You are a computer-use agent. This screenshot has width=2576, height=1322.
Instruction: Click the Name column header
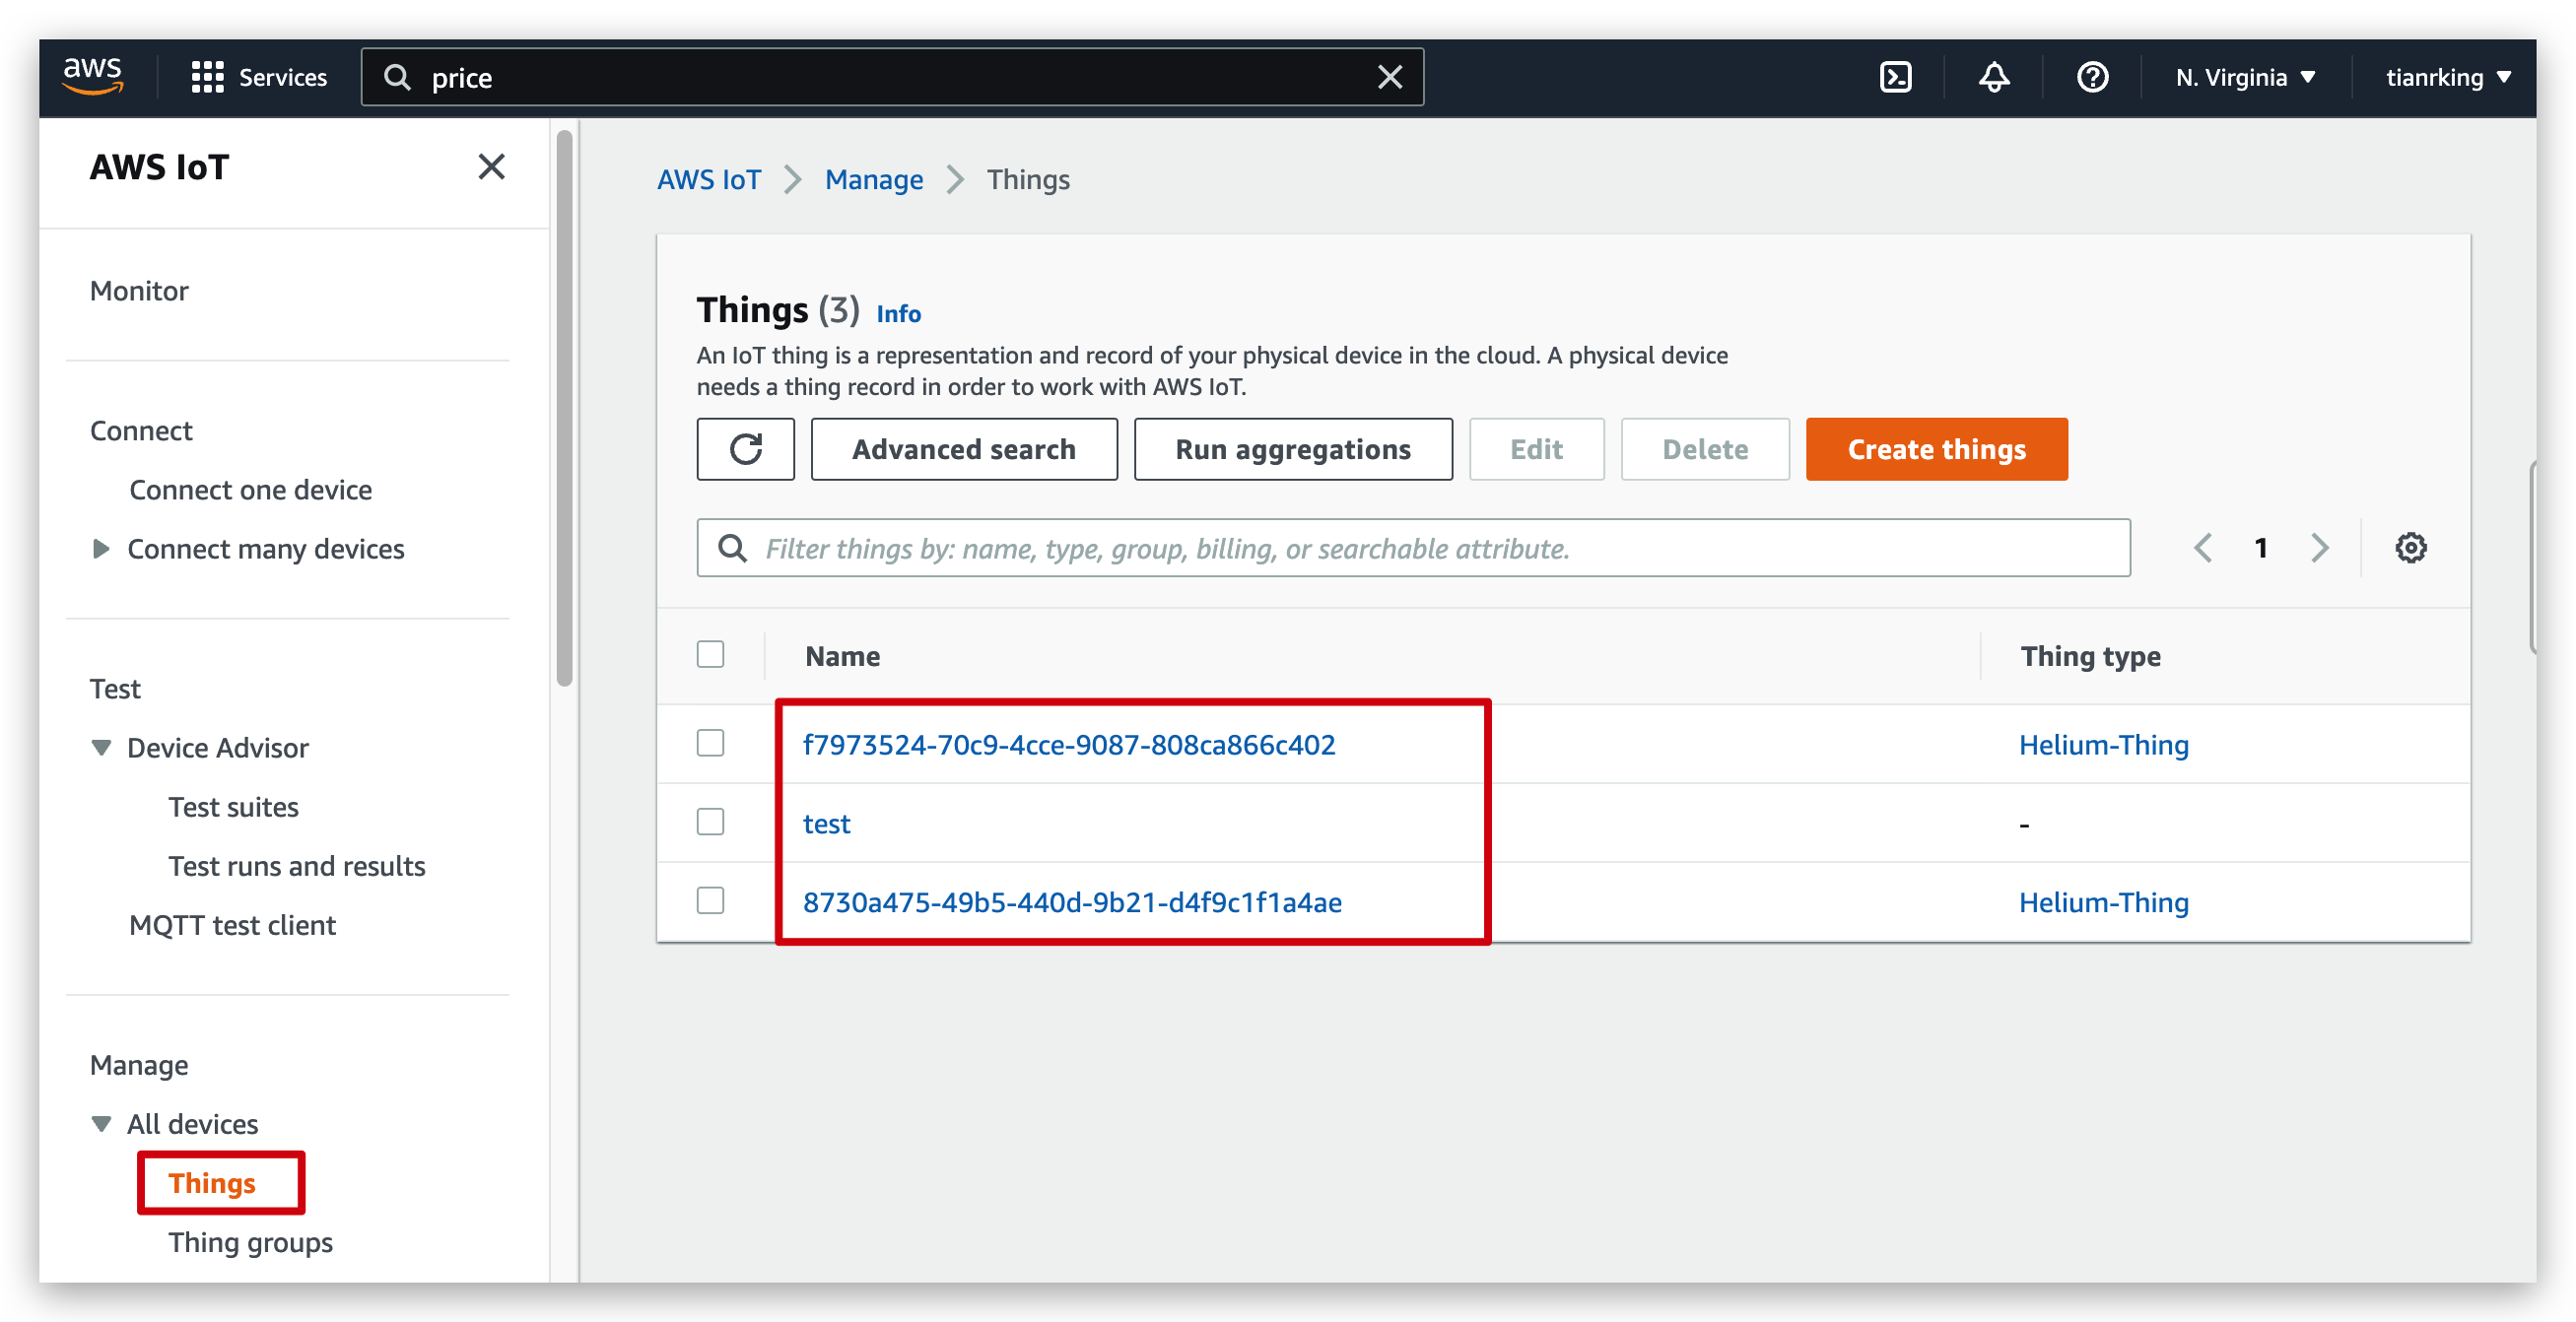point(842,656)
